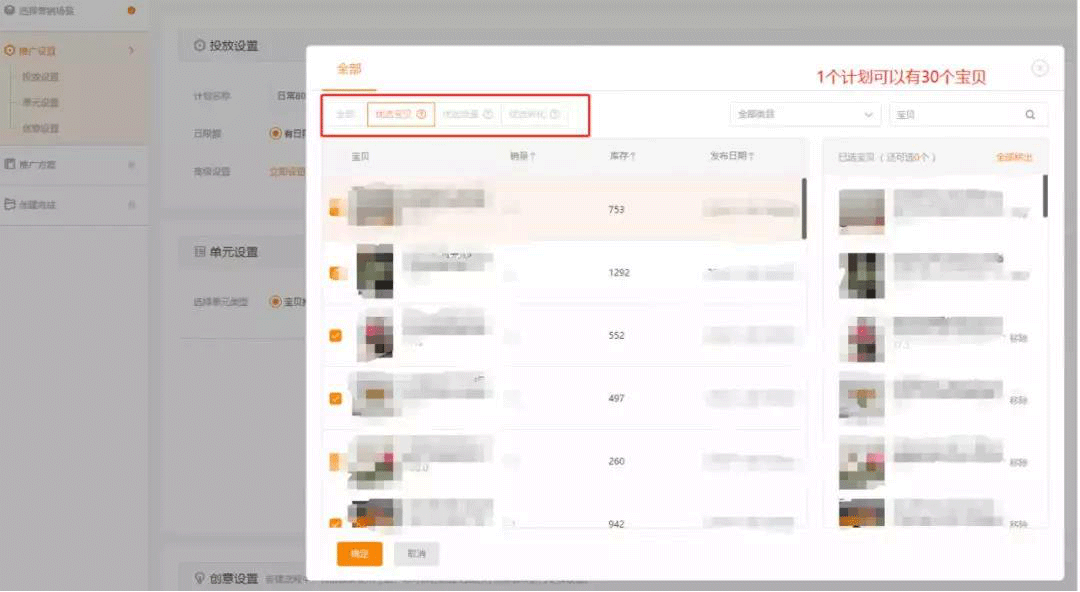
Task: Select the 优选宝贝 filter tab
Action: tap(400, 115)
